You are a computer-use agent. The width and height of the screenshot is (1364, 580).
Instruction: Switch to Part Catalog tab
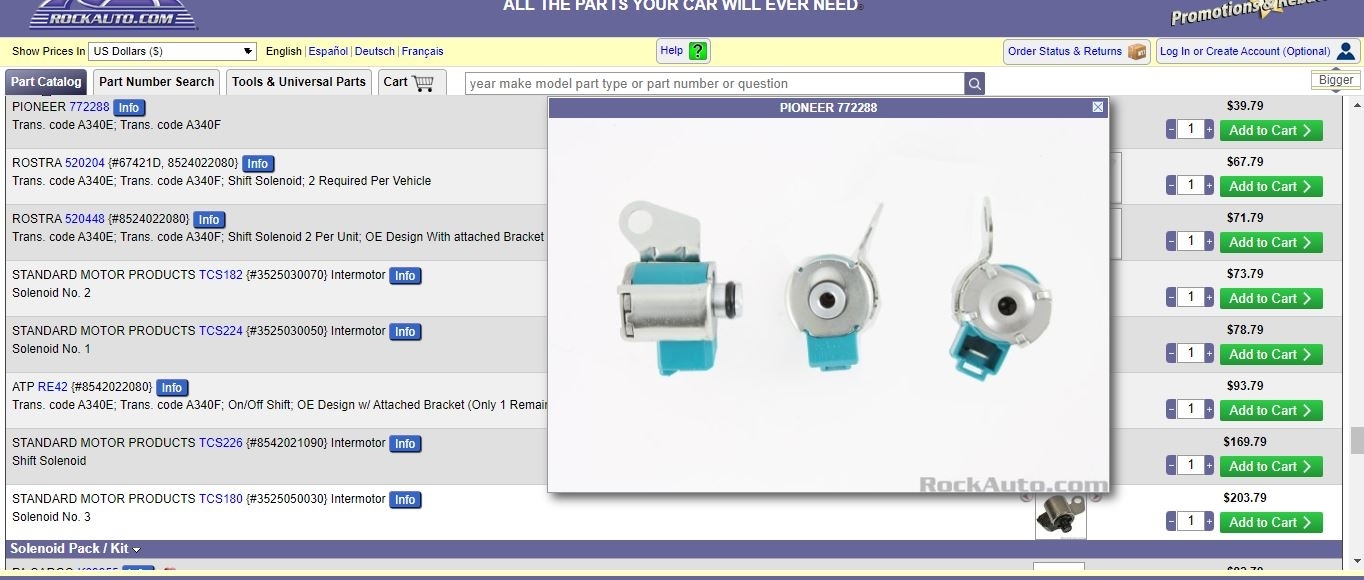pyautogui.click(x=46, y=82)
